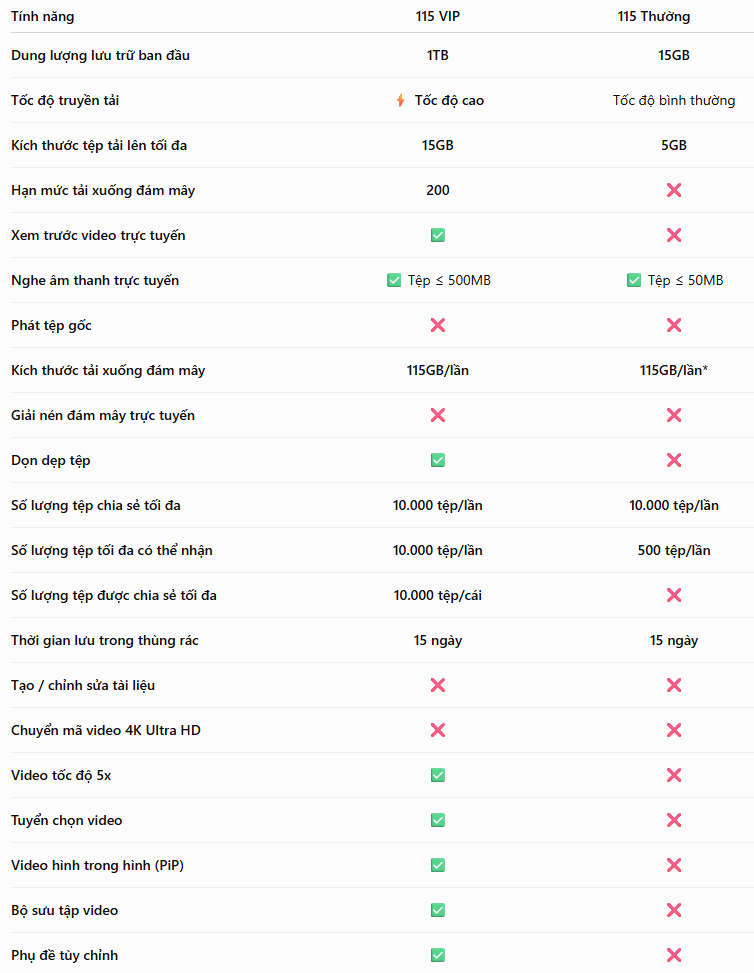Click the 1TB storage value
This screenshot has width=754, height=973.
tap(438, 55)
